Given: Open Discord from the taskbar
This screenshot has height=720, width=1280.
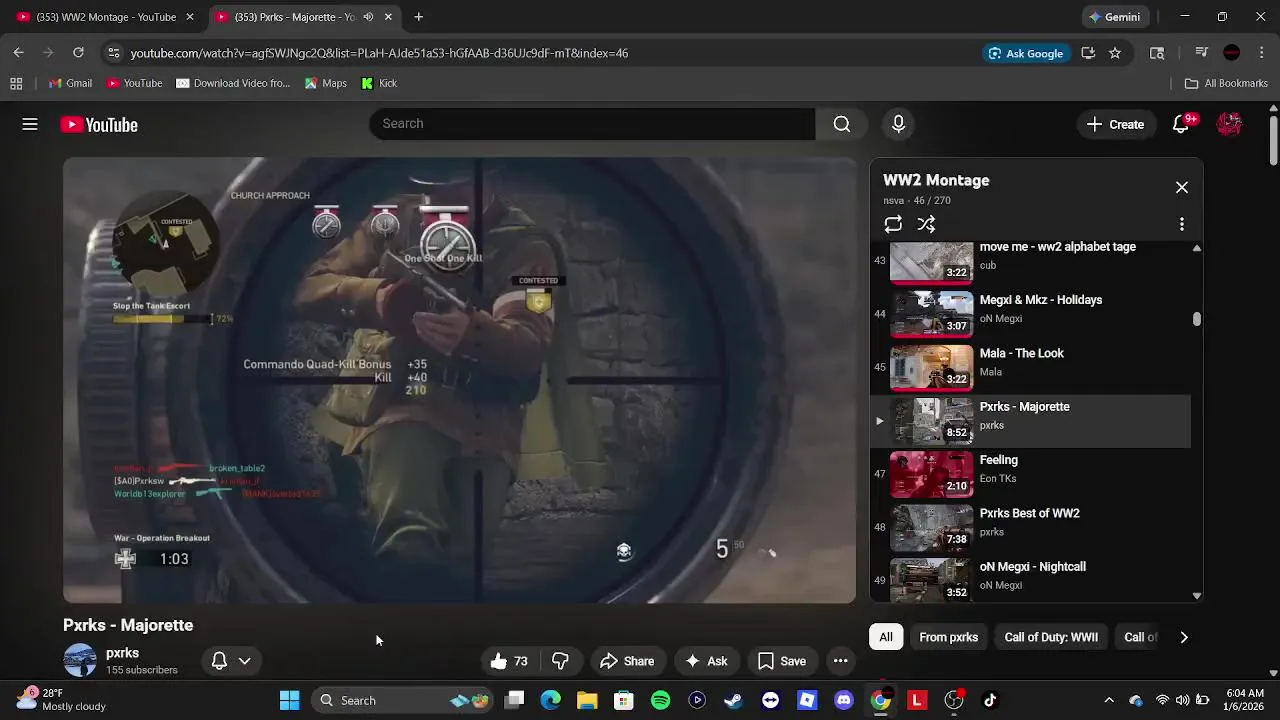Looking at the screenshot, I should (x=843, y=700).
